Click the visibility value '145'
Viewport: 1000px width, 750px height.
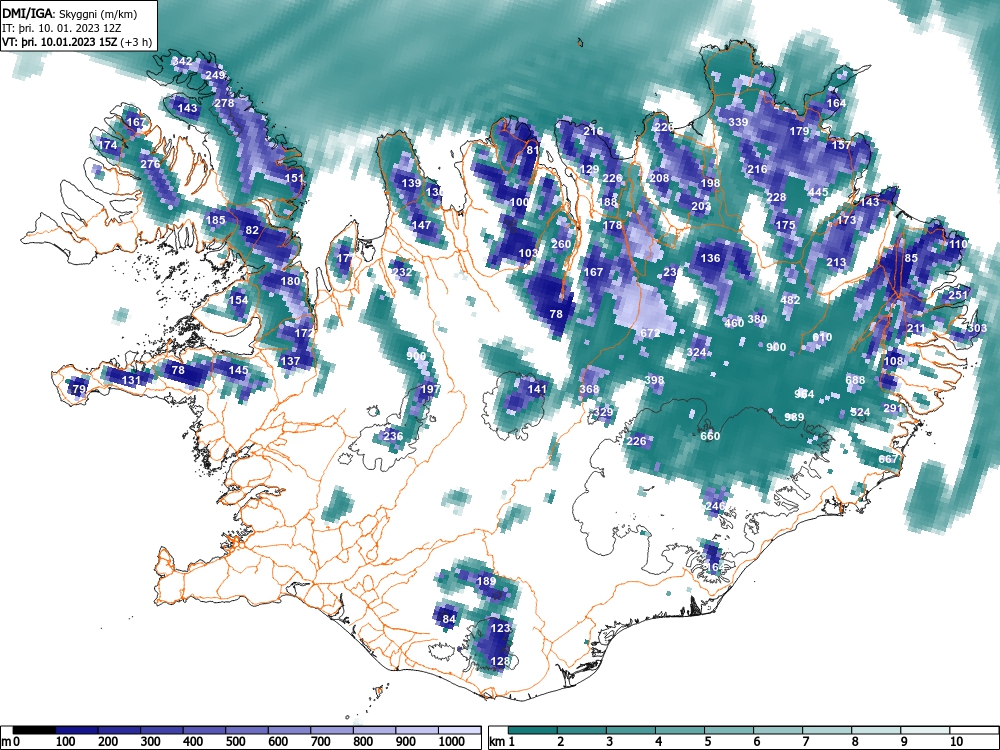238,370
